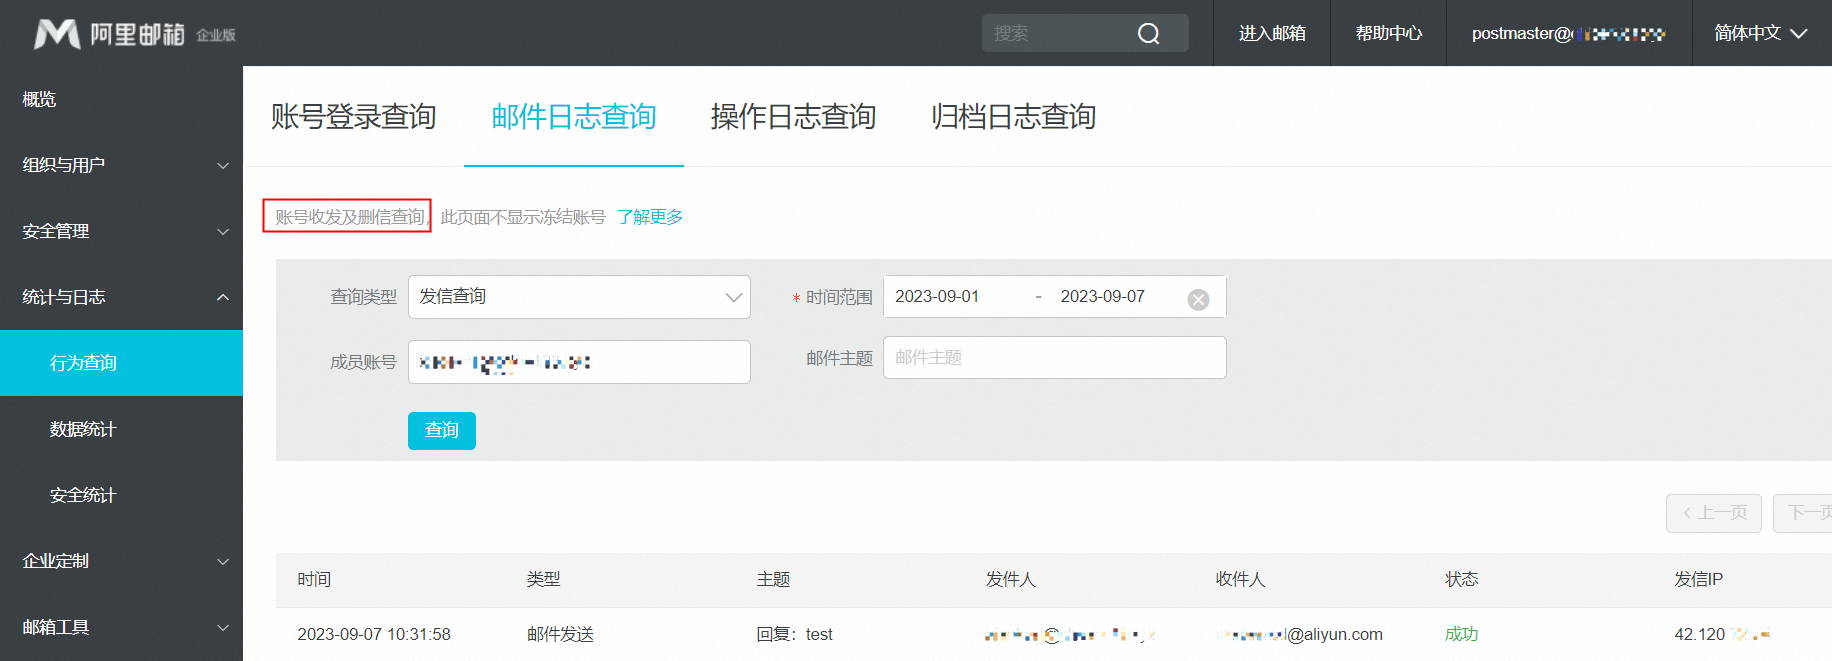Screen dimensions: 1832x661
Task: Click the 主题 column header
Action: (773, 580)
